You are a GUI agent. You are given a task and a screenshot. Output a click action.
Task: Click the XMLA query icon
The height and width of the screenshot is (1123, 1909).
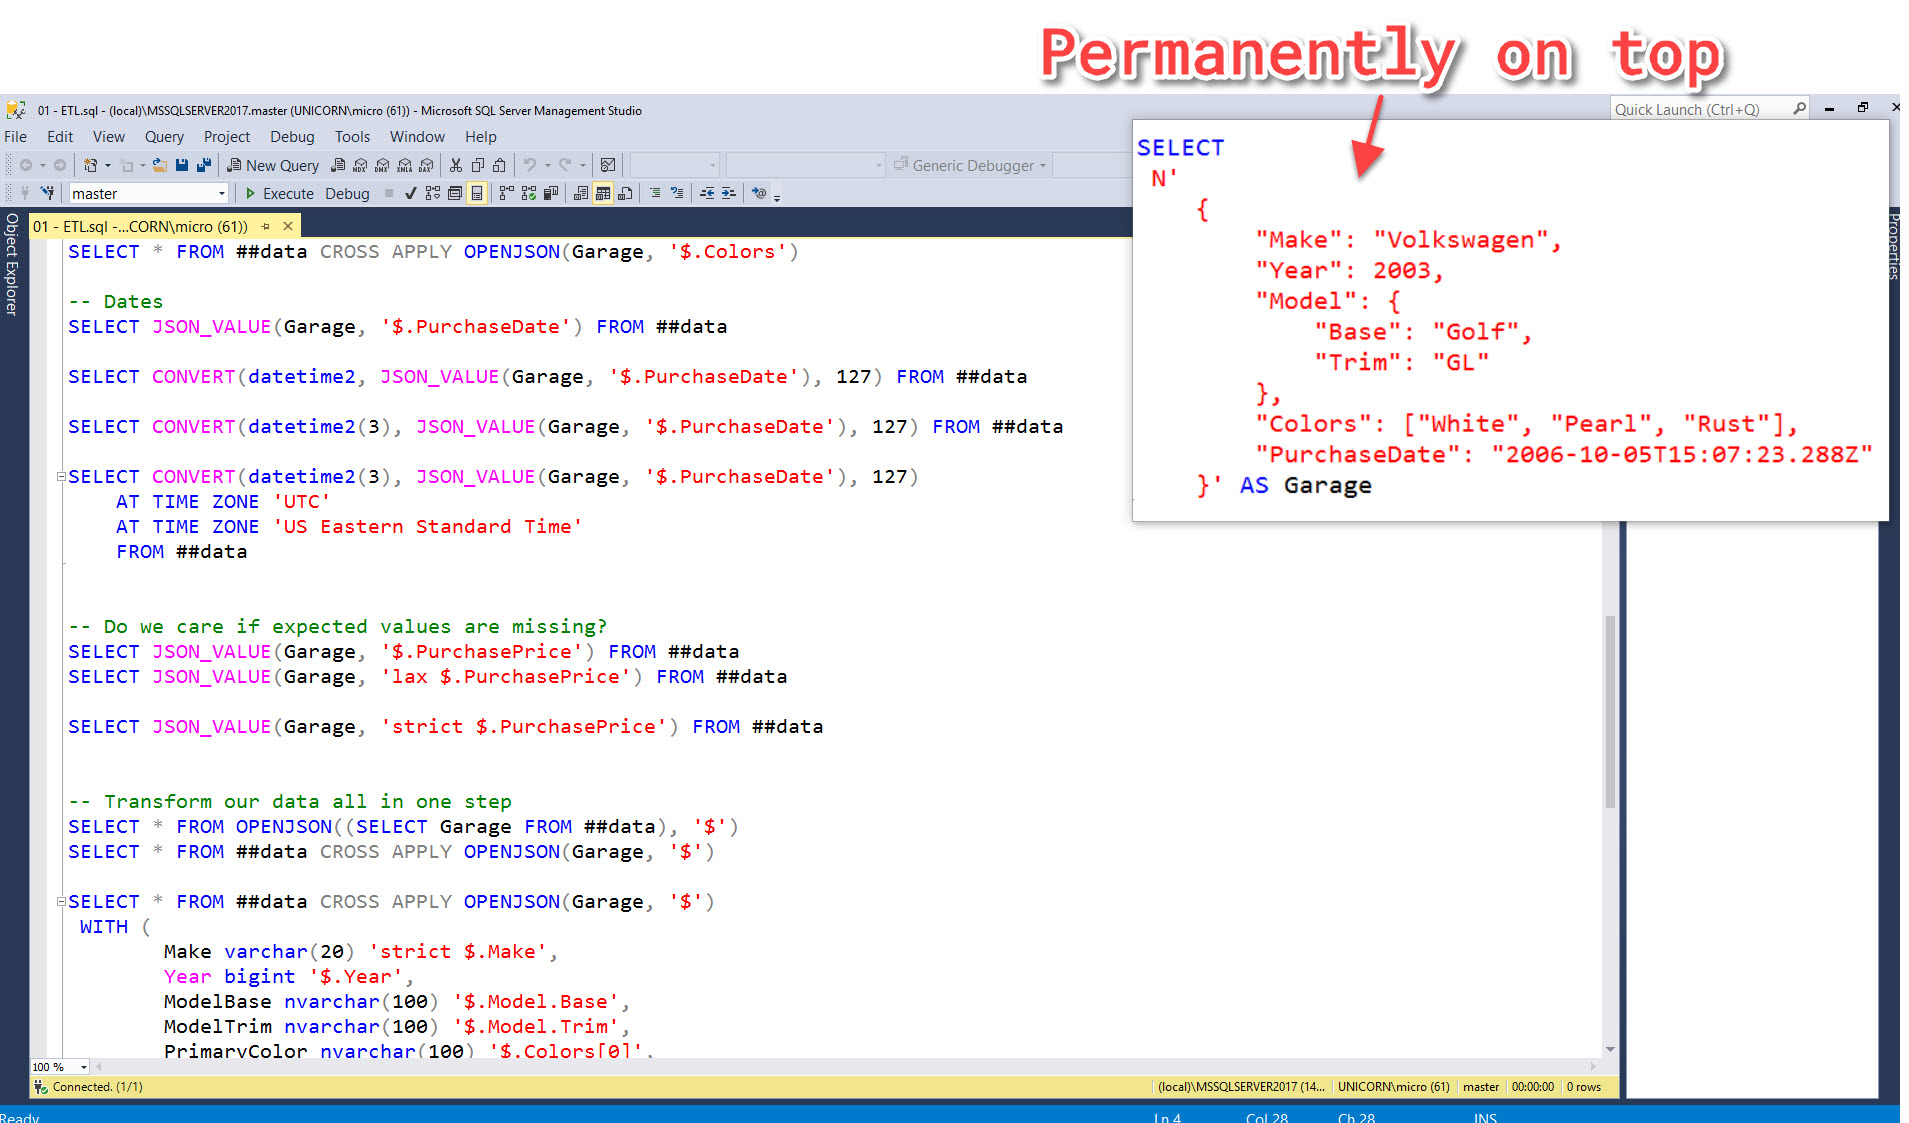click(404, 165)
